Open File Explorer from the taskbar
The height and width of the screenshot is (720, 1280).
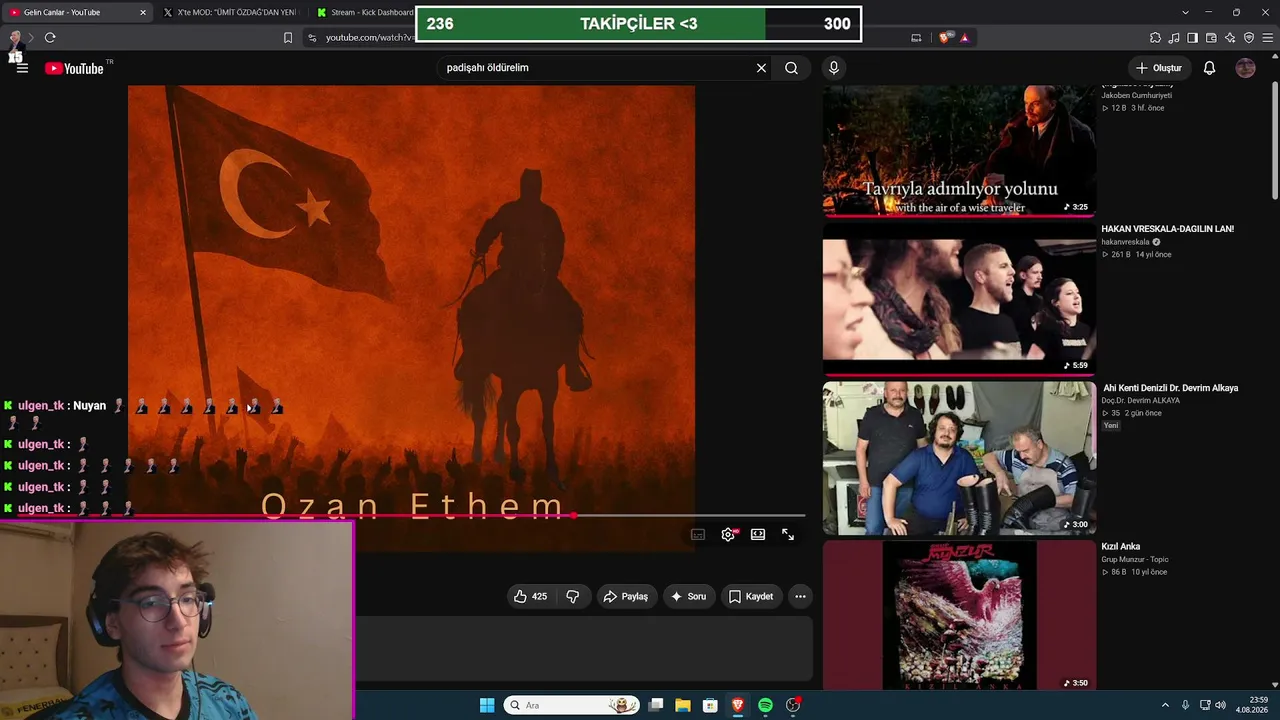(x=683, y=705)
